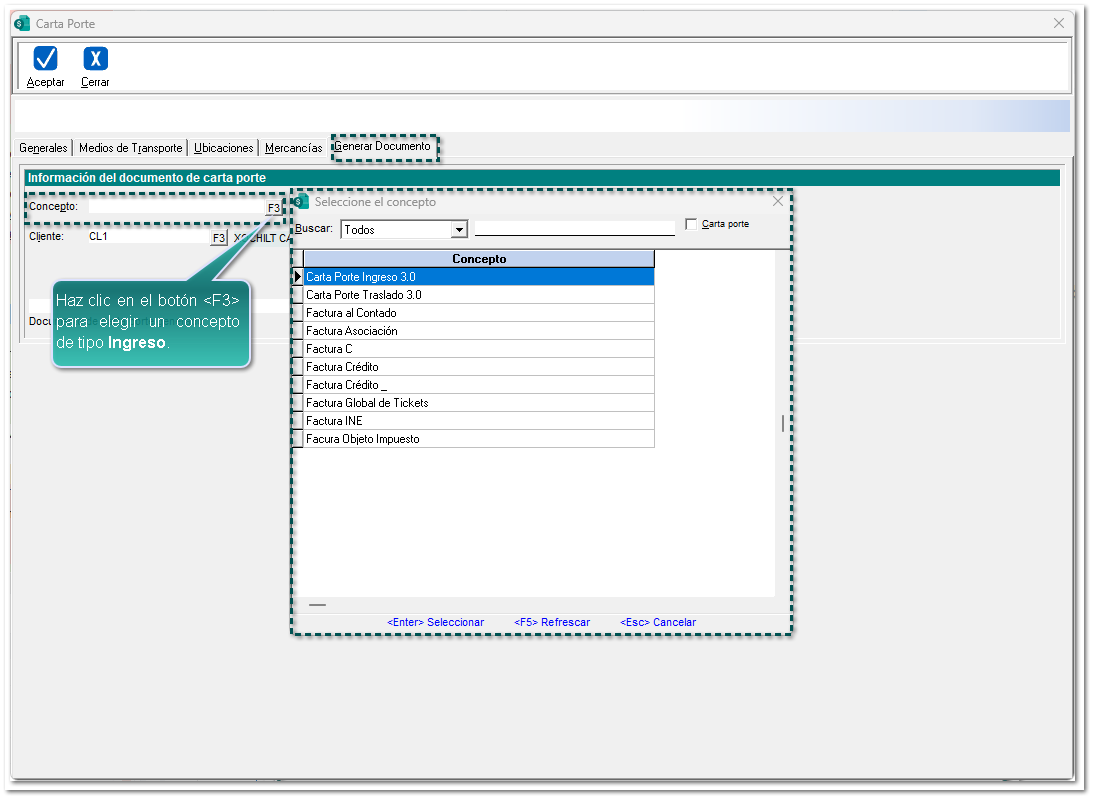The height and width of the screenshot is (799, 1093).
Task: Open the Mercancías tab
Action: [293, 148]
